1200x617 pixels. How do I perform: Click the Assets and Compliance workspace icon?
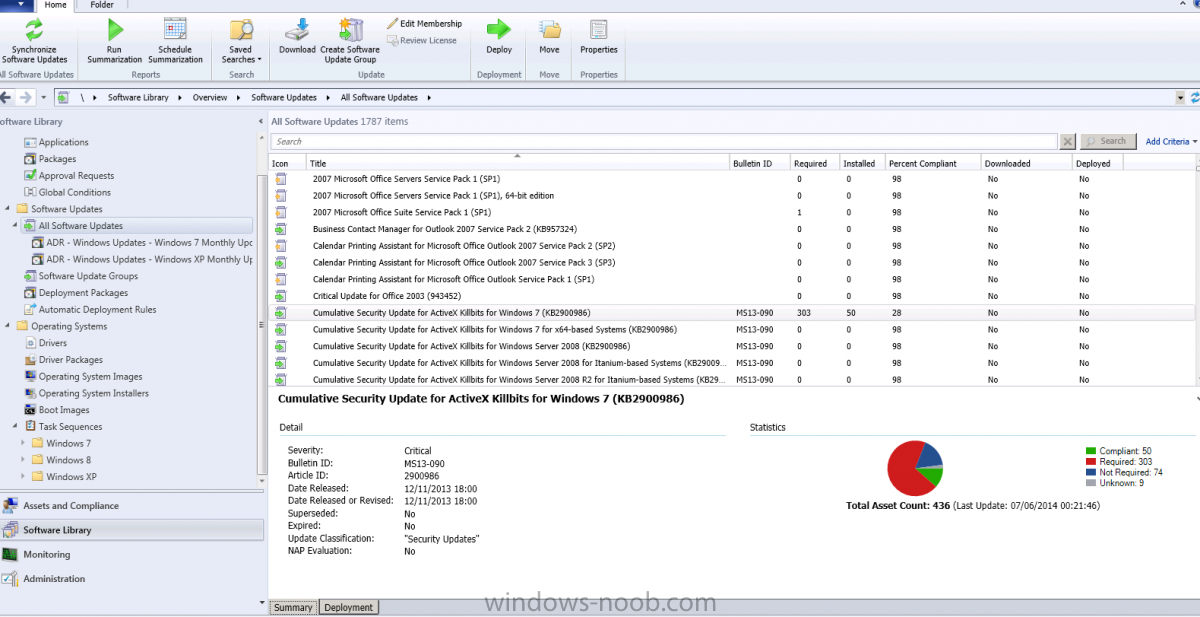click(x=10, y=506)
